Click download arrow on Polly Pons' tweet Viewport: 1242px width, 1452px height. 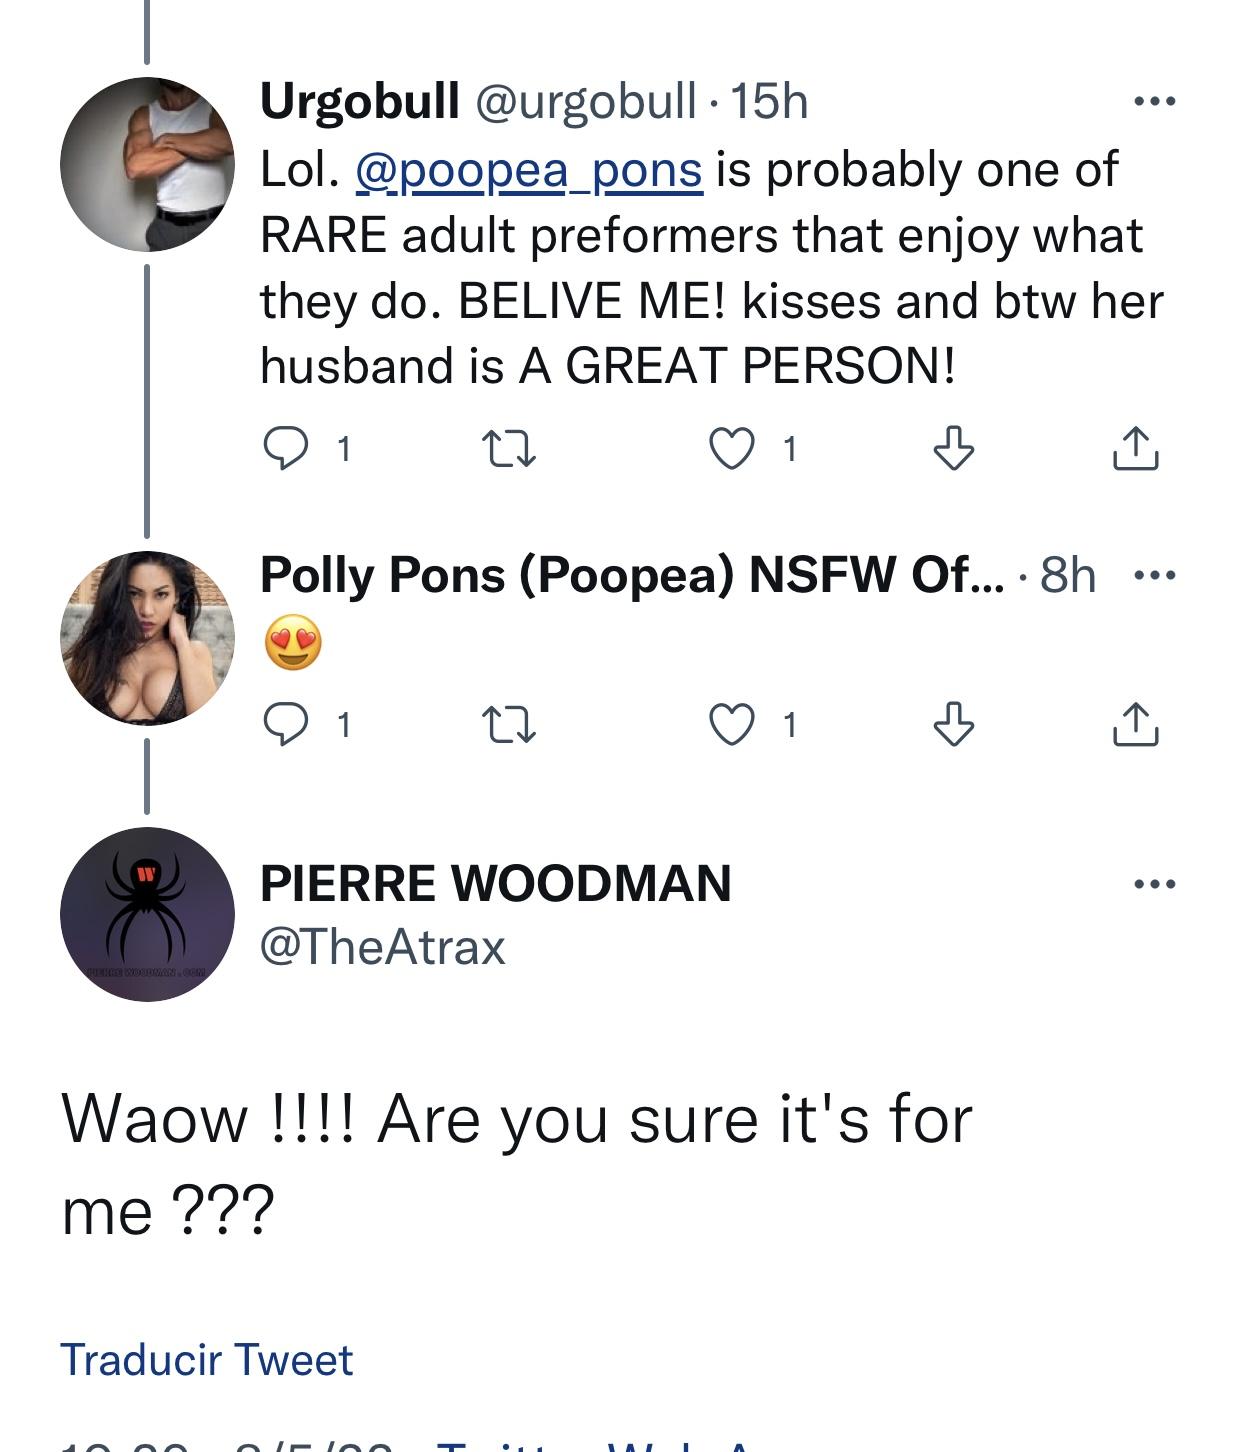tap(953, 724)
